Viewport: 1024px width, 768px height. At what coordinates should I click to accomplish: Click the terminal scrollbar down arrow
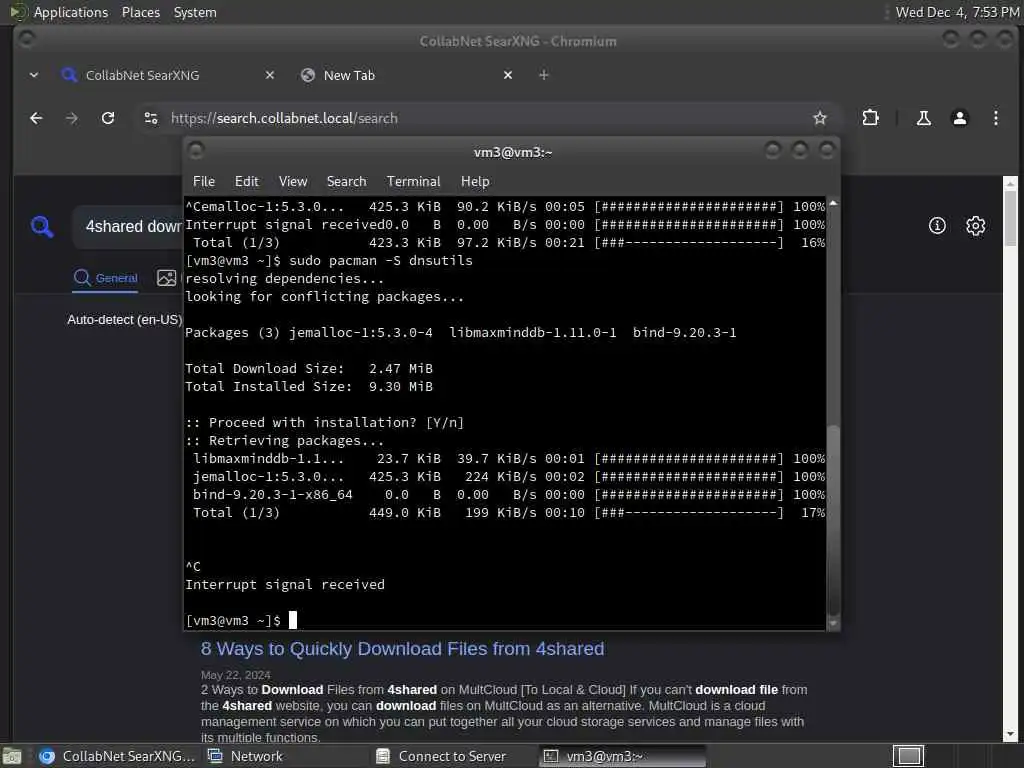833,624
